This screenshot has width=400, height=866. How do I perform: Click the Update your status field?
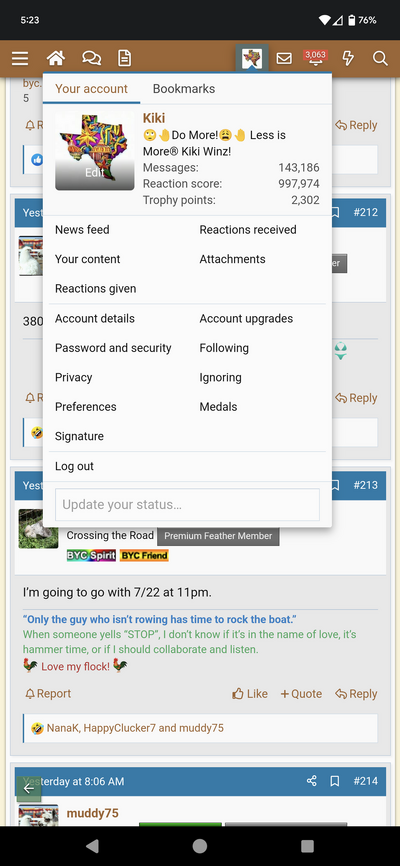coord(187,504)
